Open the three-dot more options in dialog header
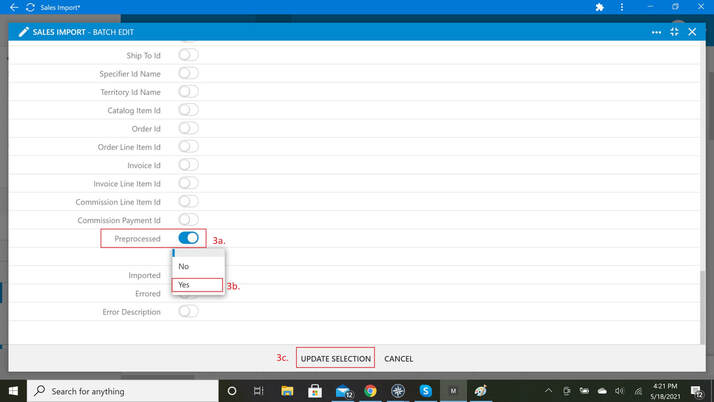 (x=656, y=32)
